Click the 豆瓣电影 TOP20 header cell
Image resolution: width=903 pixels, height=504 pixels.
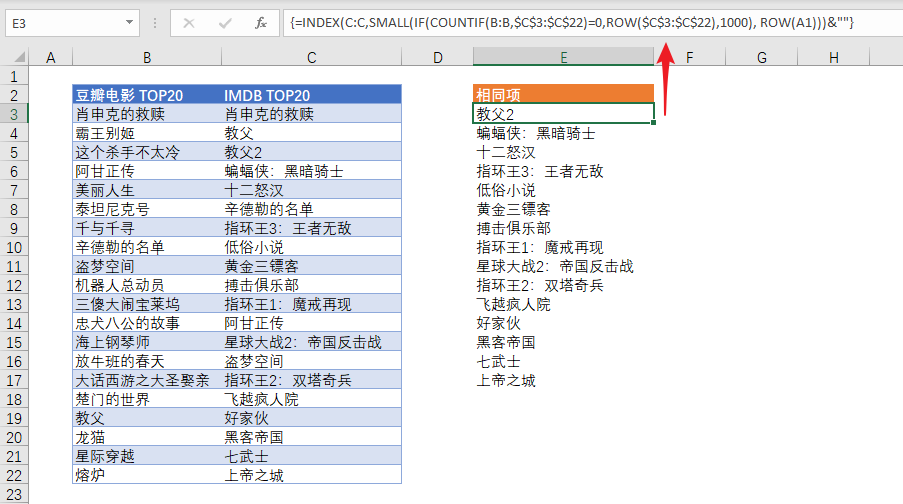[147, 95]
